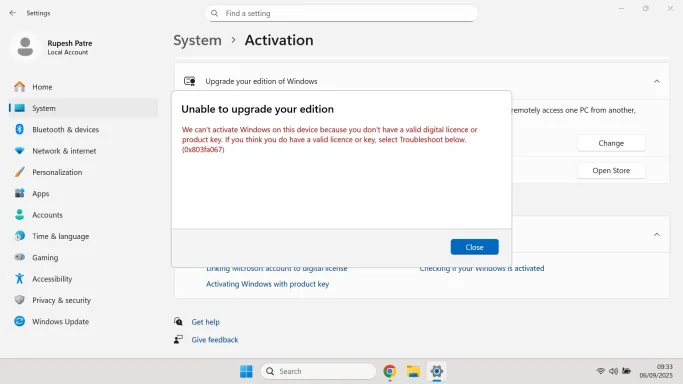The image size is (683, 384).
Task: Select System in the sidebar
Action: click(x=83, y=108)
